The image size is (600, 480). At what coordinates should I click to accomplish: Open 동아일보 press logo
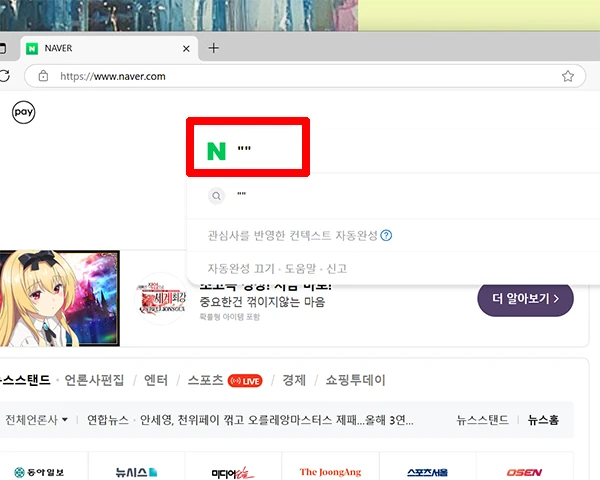tap(39, 472)
